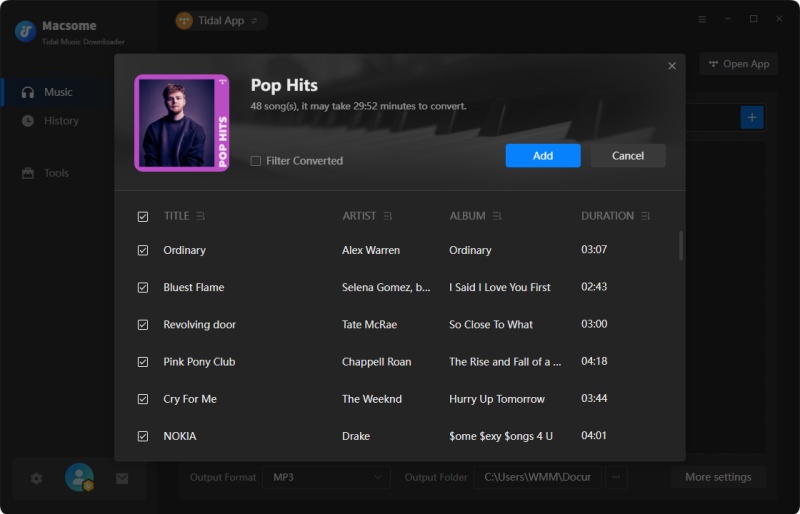
Task: Click song title Revolving door
Action: click(x=199, y=325)
